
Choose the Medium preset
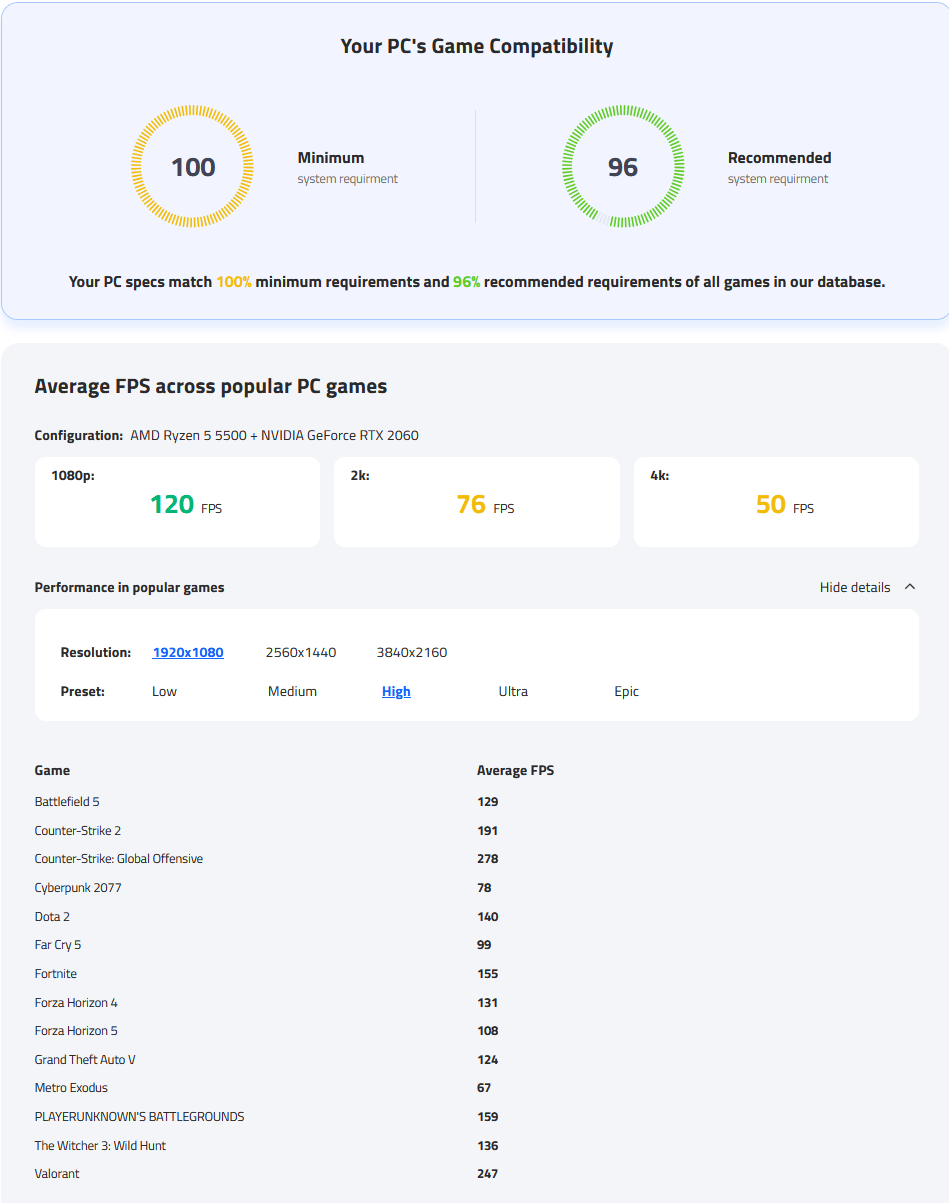pyautogui.click(x=292, y=691)
